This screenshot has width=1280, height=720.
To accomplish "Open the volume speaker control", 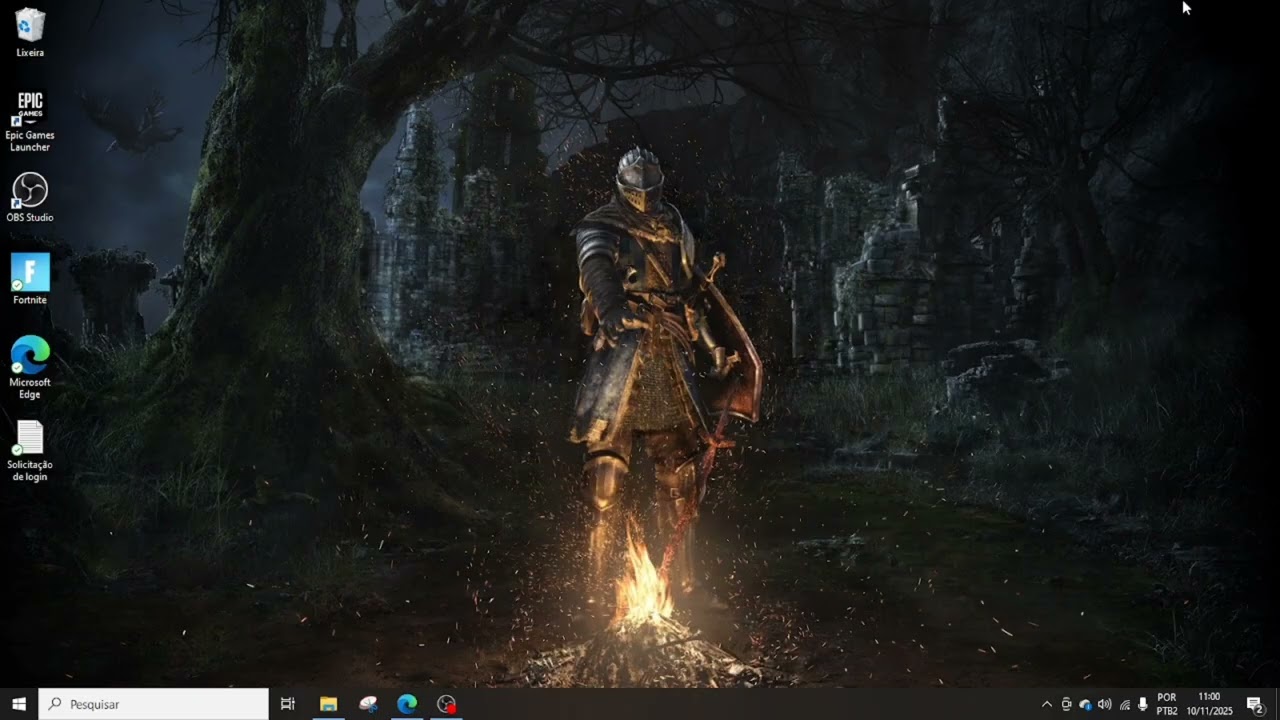I will [1104, 704].
